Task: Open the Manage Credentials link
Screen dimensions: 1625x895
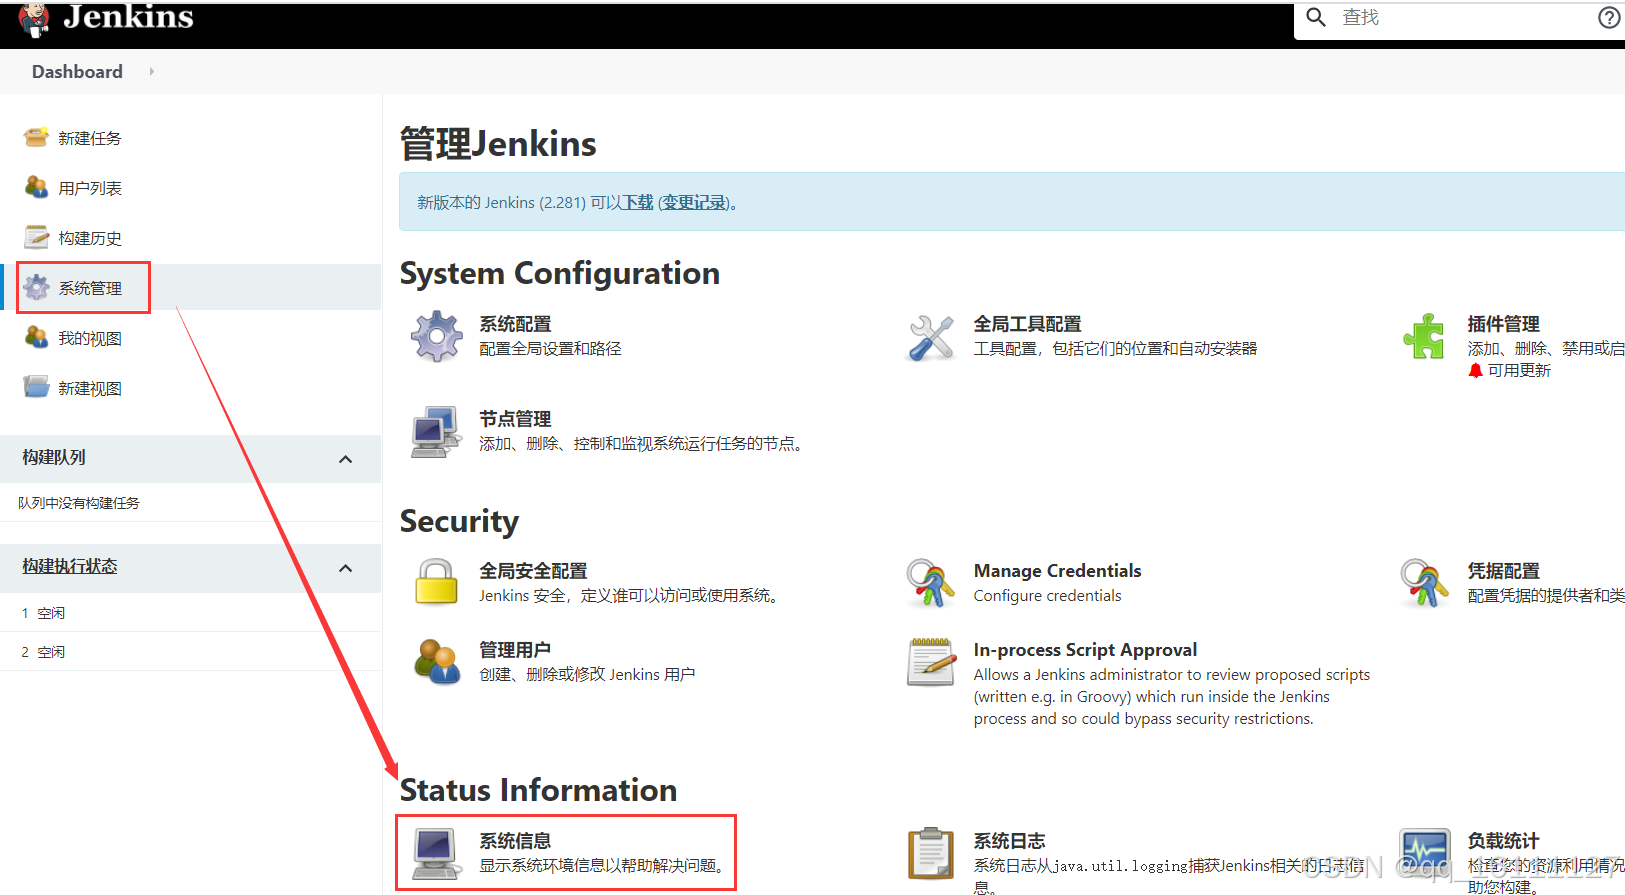Action: click(1057, 571)
